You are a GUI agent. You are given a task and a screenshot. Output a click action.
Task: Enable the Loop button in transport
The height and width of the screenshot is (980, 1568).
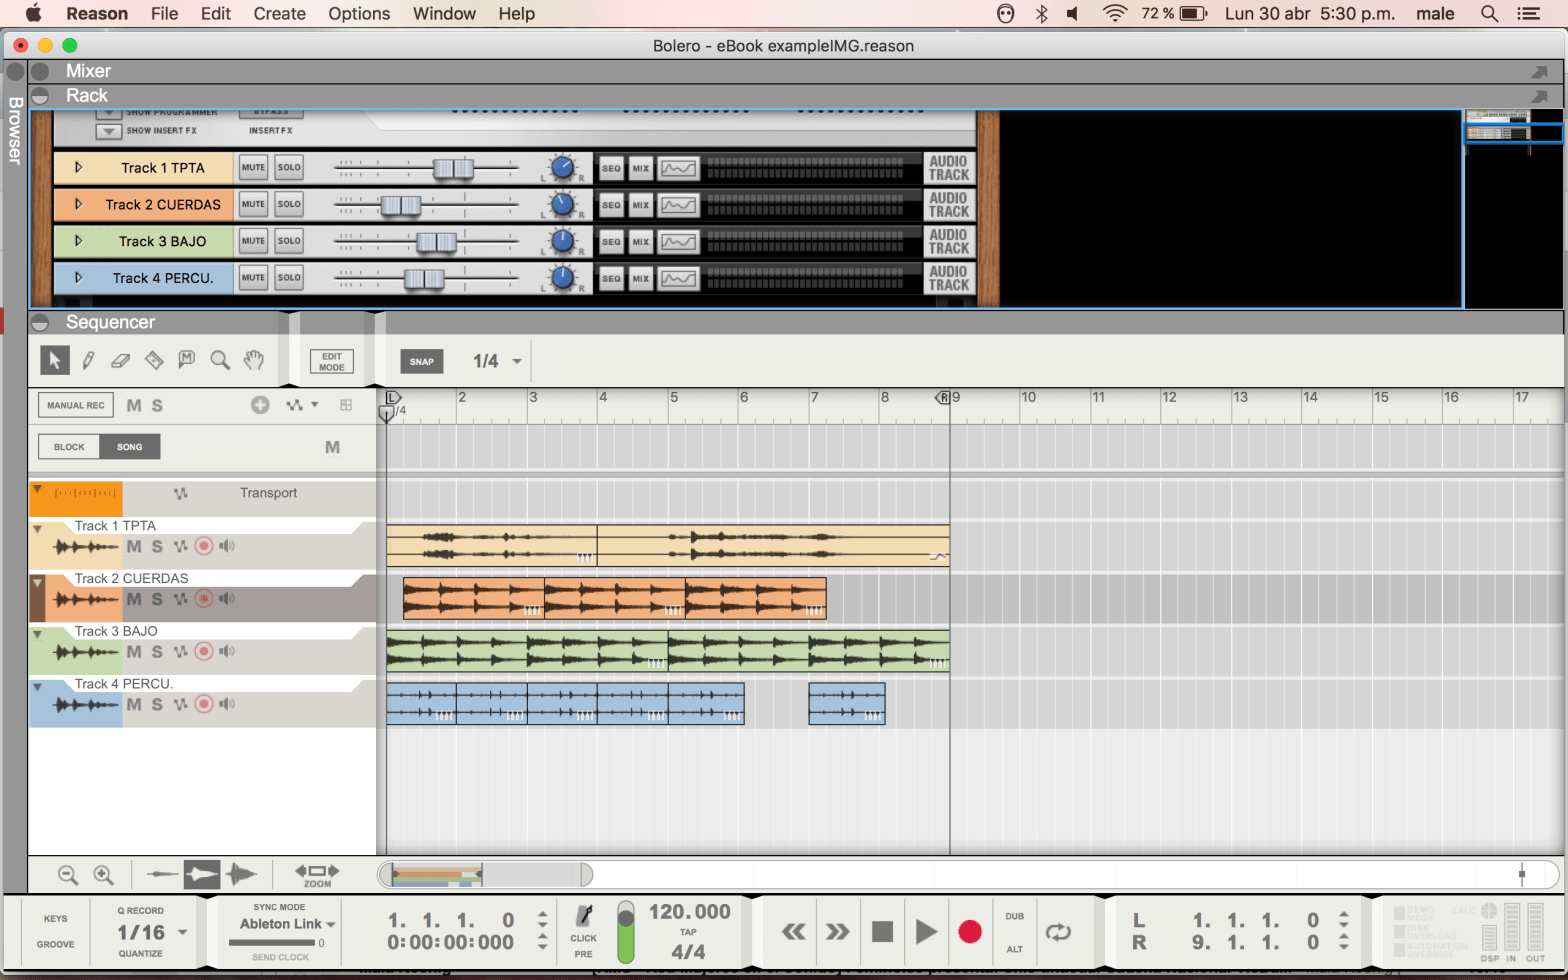coord(1058,932)
